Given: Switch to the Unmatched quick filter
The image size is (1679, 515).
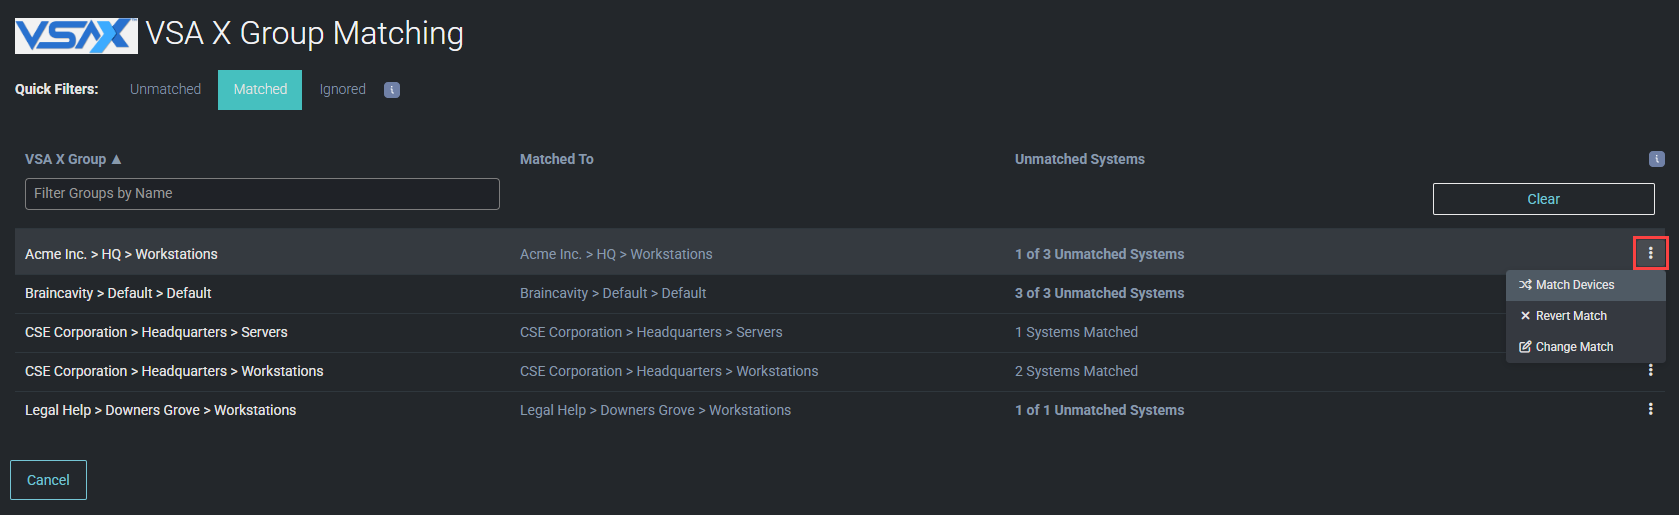Looking at the screenshot, I should coord(165,89).
